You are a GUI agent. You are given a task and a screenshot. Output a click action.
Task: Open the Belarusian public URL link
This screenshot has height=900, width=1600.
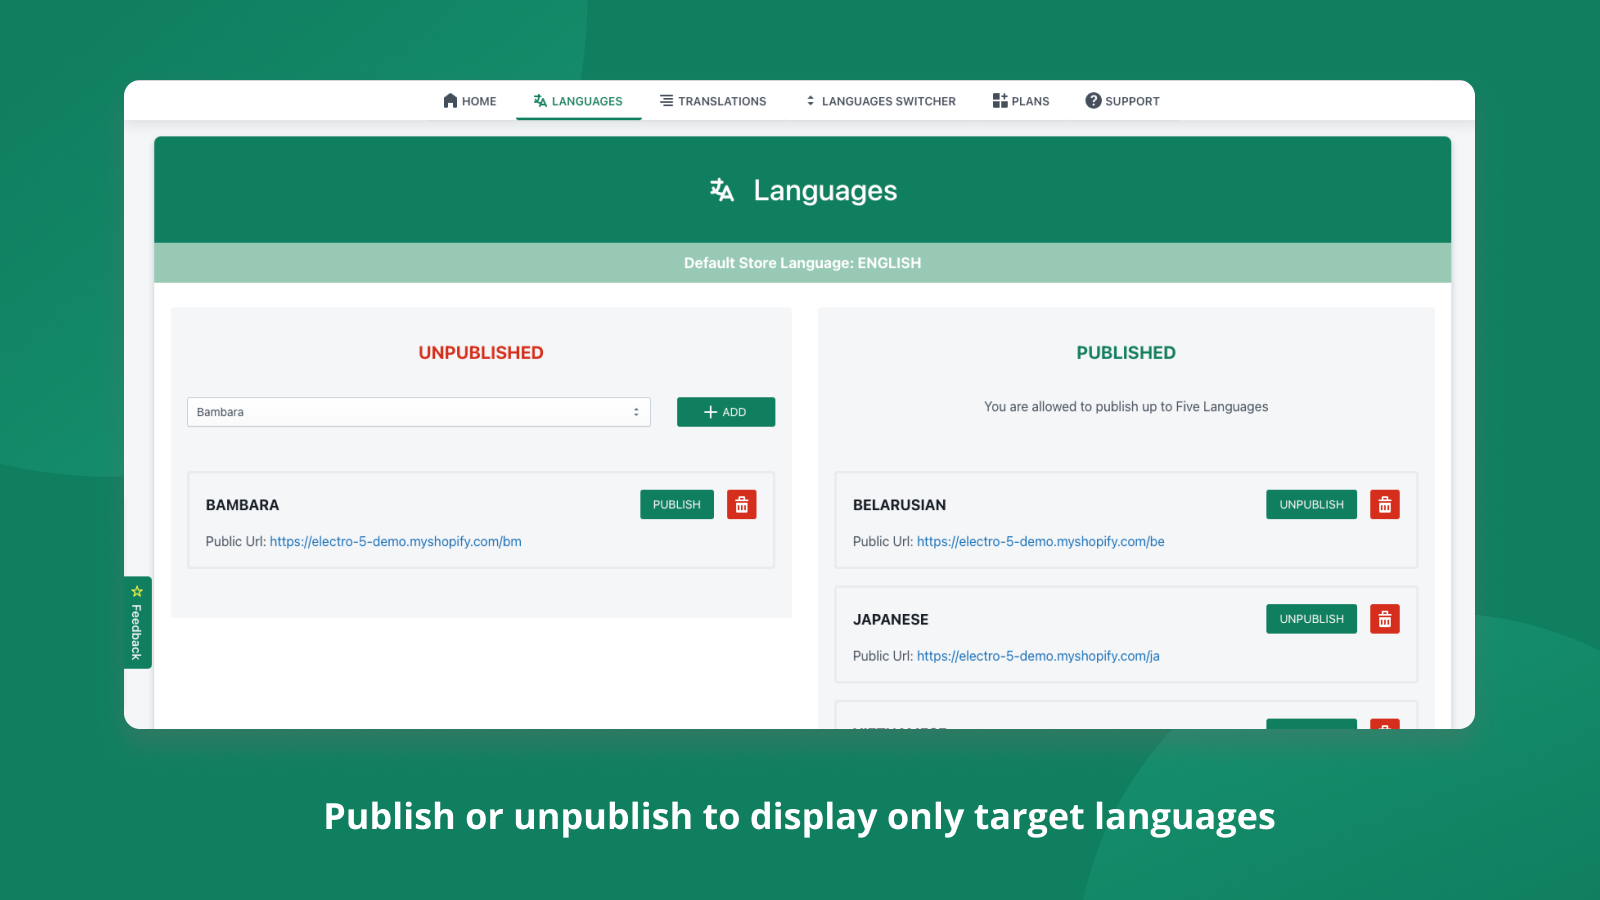[1041, 542]
